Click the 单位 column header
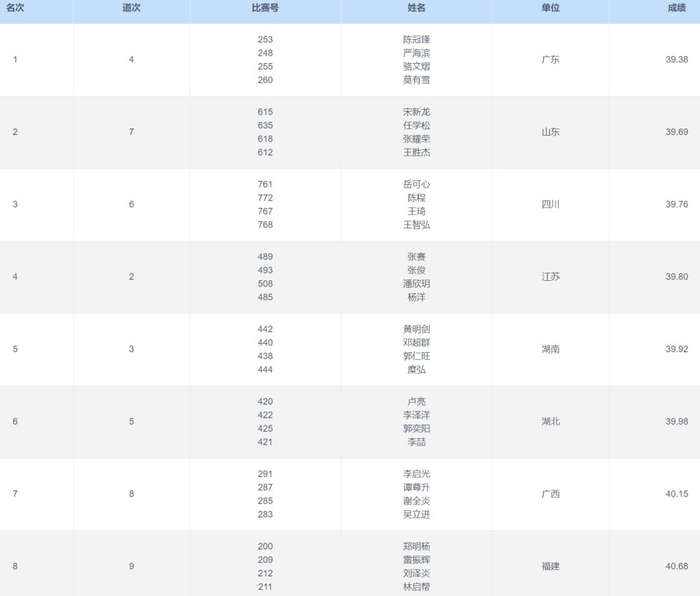The width and height of the screenshot is (700, 596). tap(550, 8)
